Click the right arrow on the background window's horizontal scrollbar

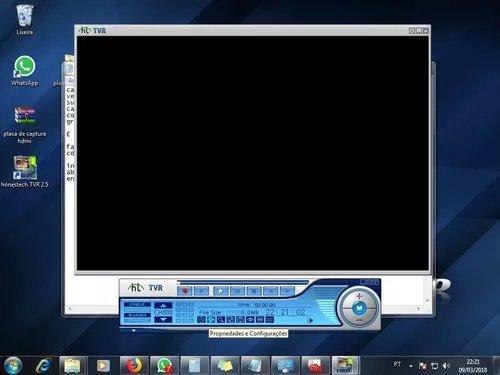418,309
